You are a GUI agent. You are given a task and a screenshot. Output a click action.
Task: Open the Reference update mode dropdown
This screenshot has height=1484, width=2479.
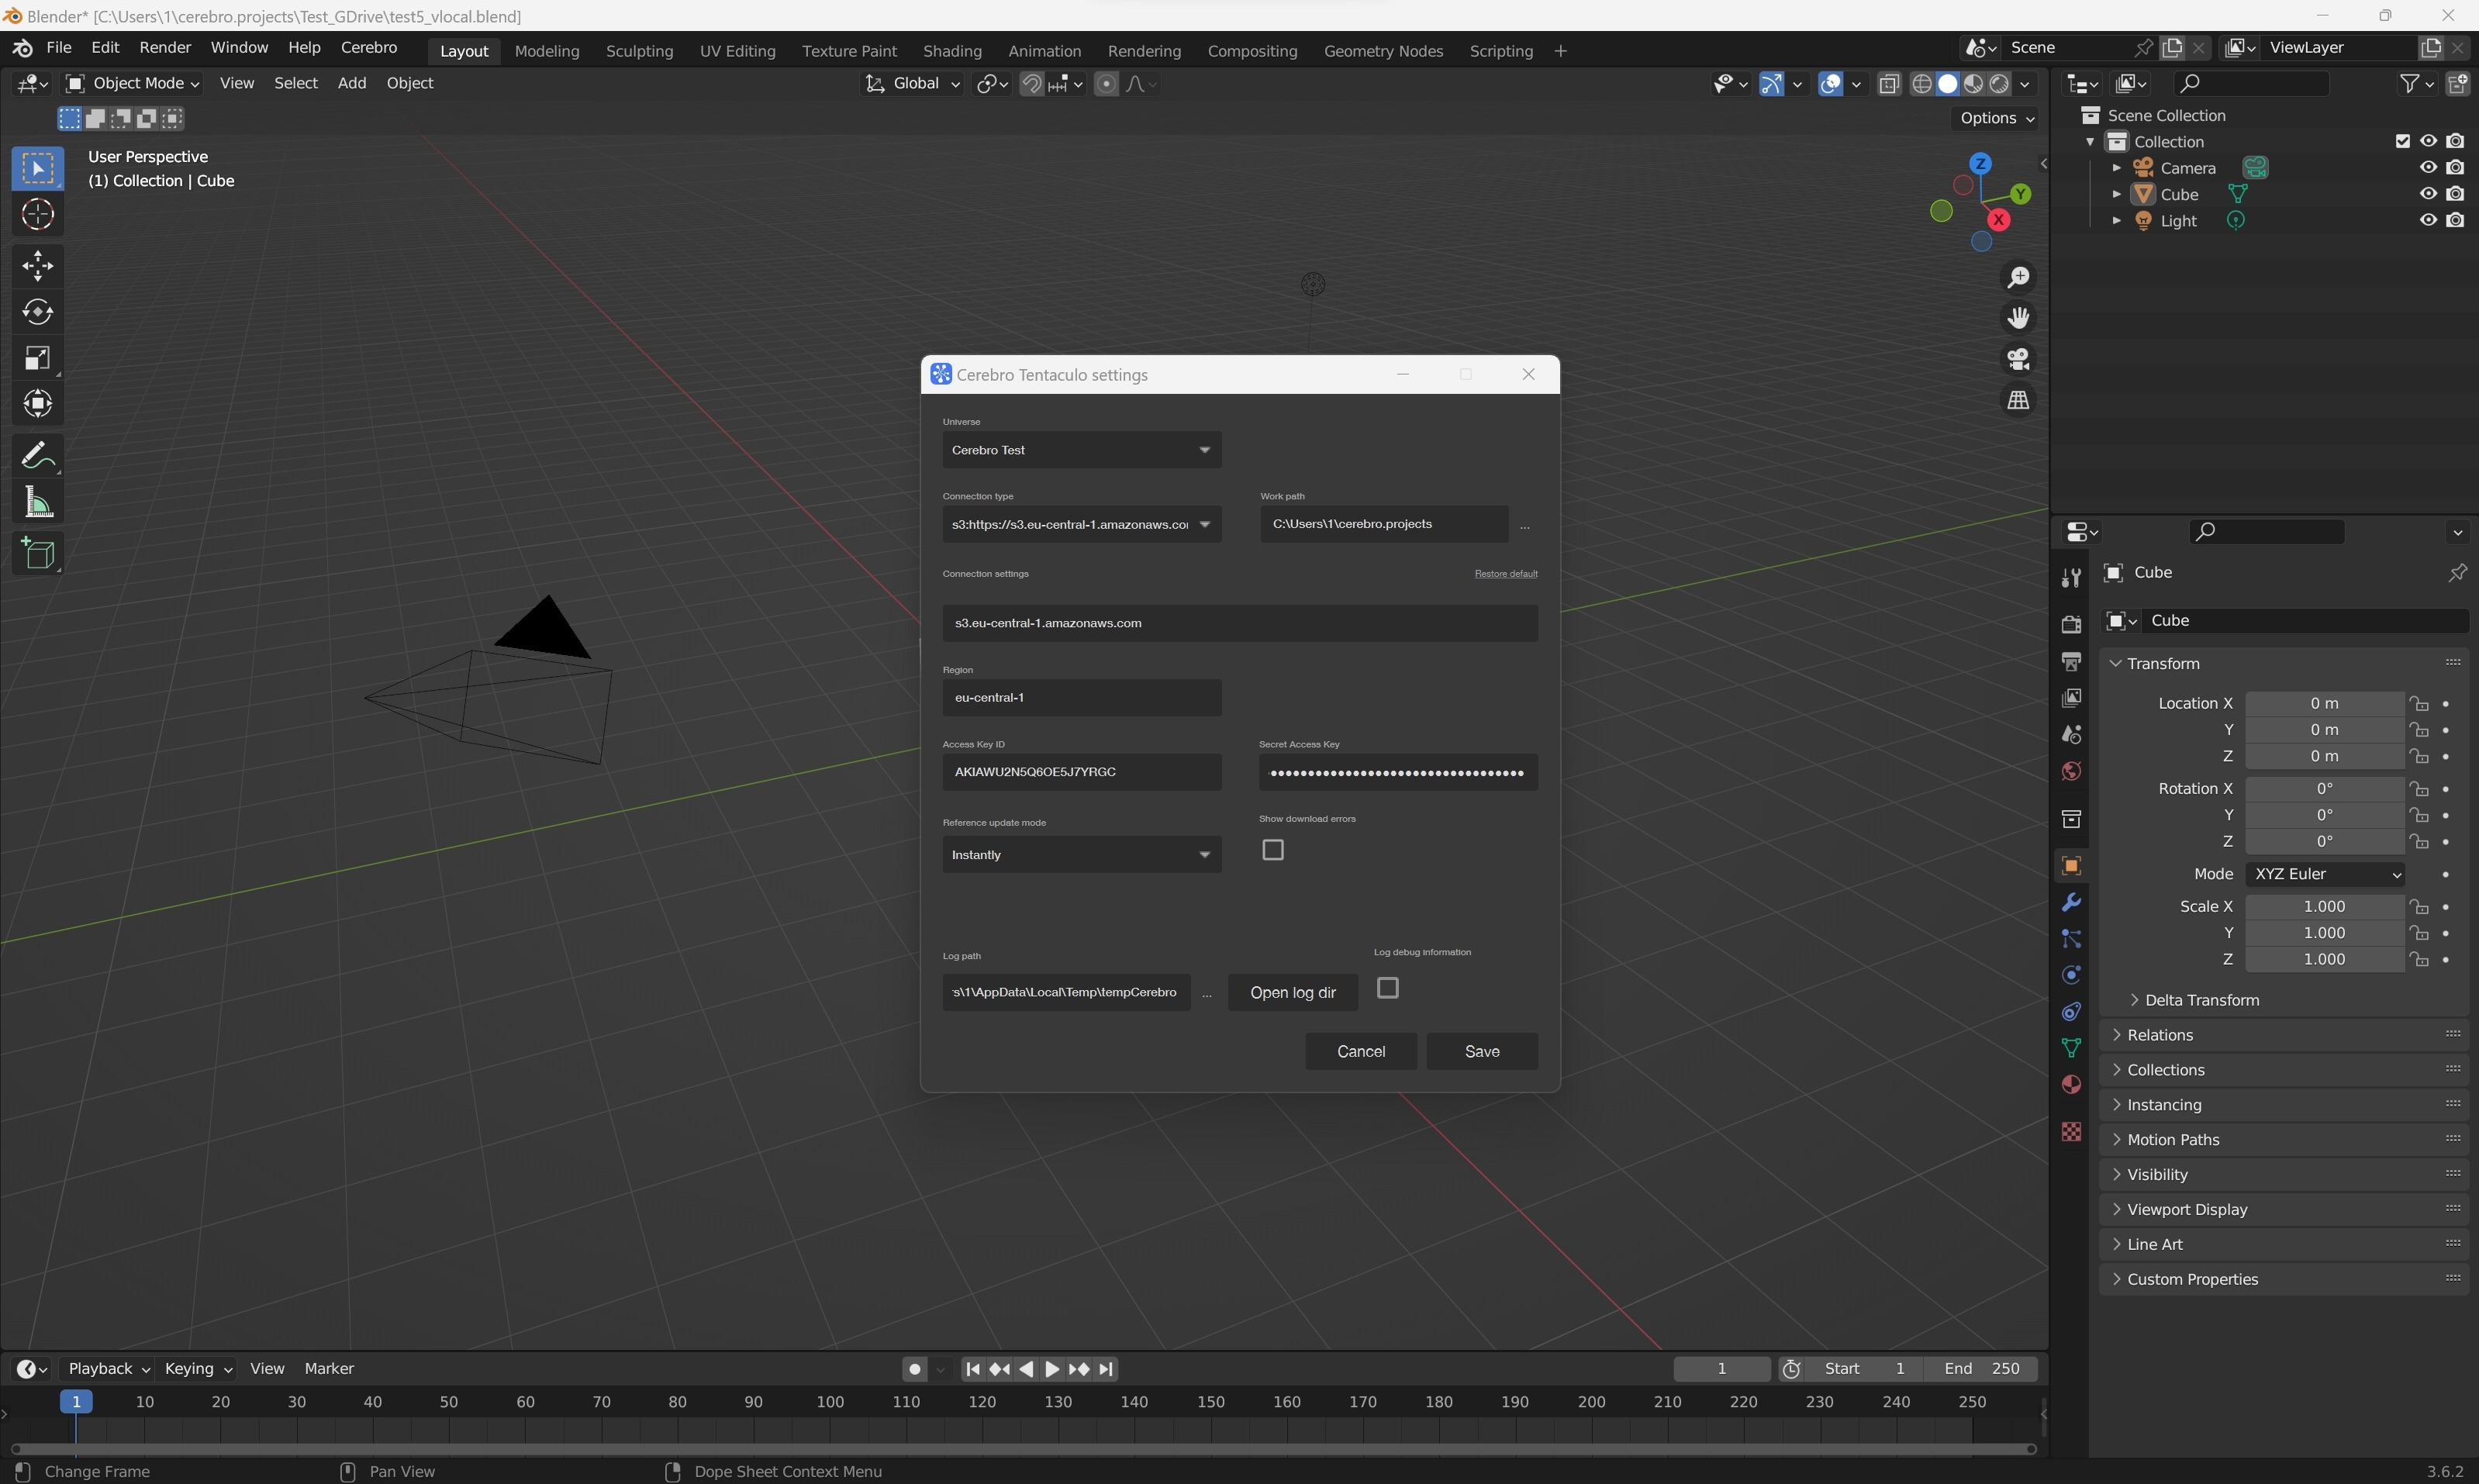click(1081, 855)
